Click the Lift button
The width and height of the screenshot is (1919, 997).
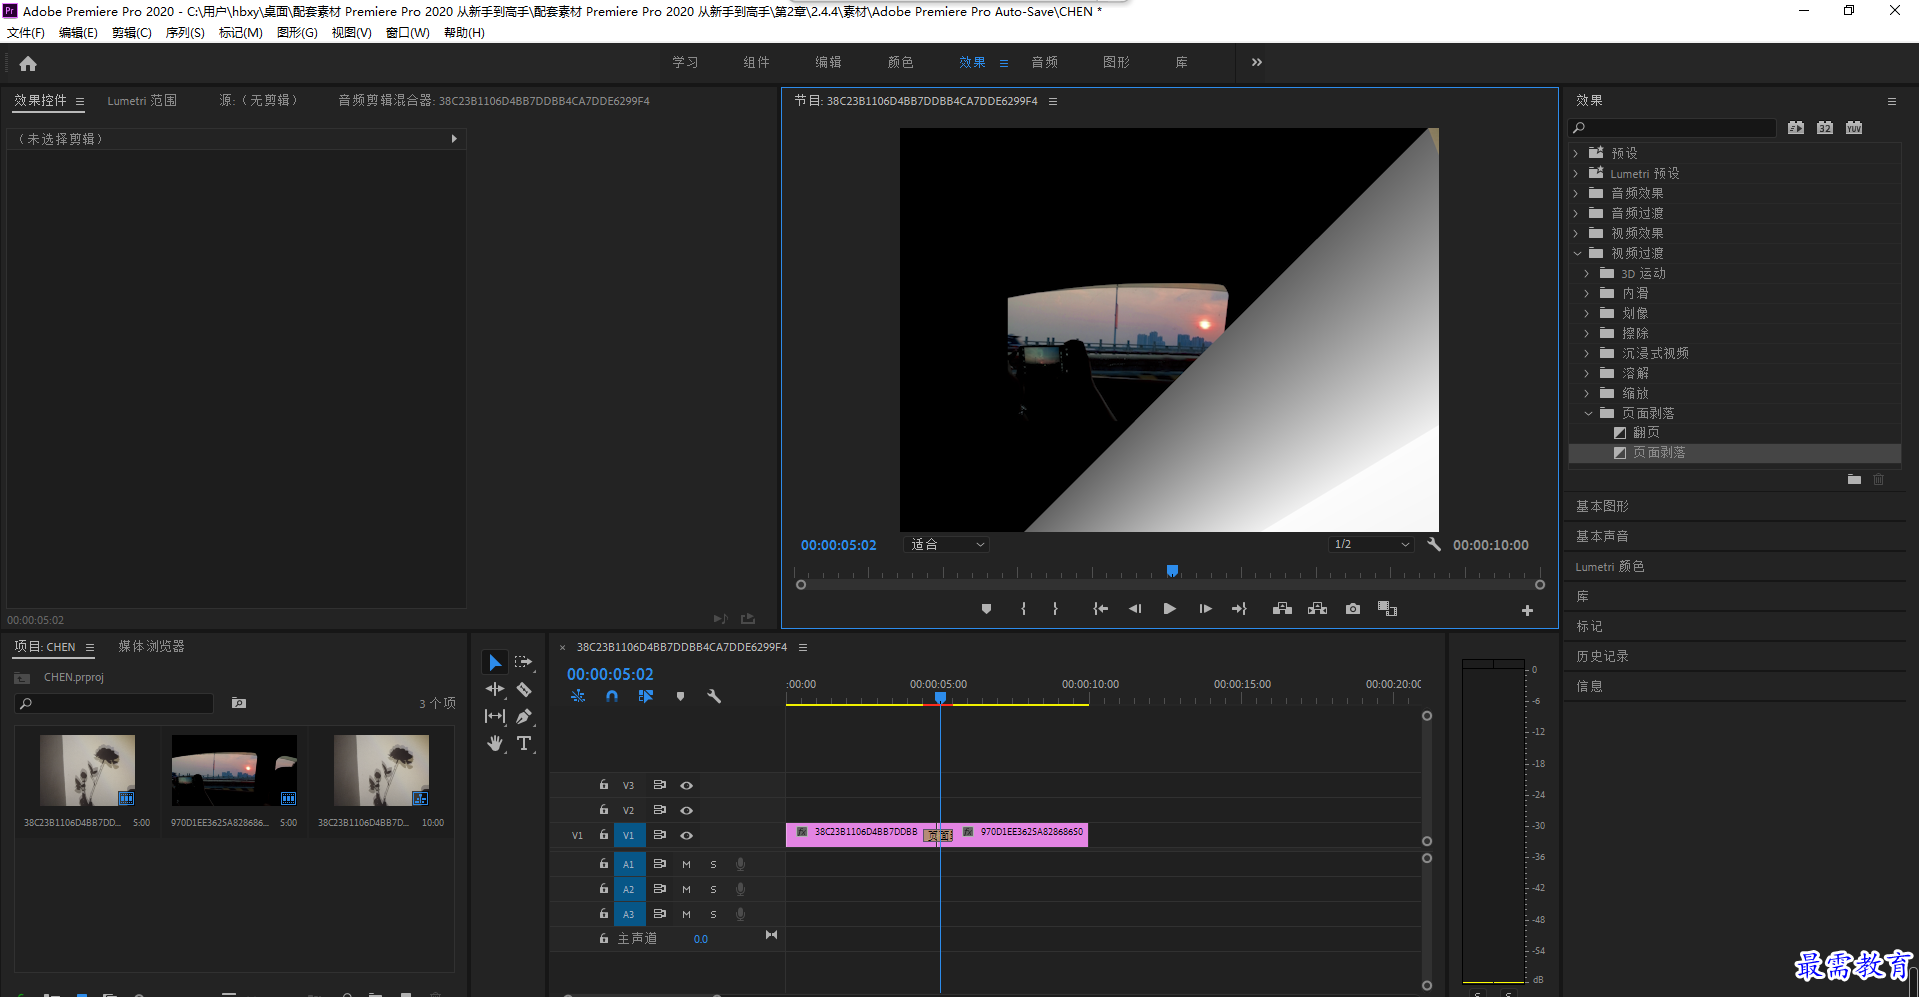(x=1282, y=609)
